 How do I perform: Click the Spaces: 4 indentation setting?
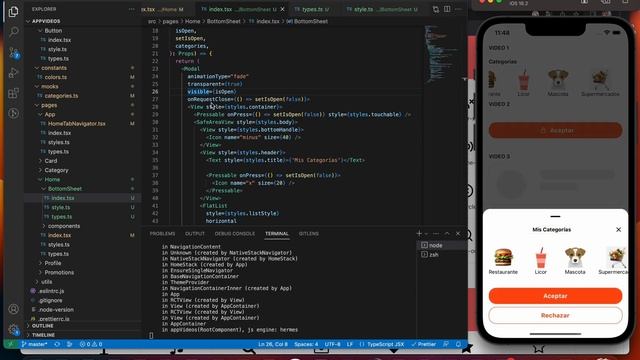(306, 344)
